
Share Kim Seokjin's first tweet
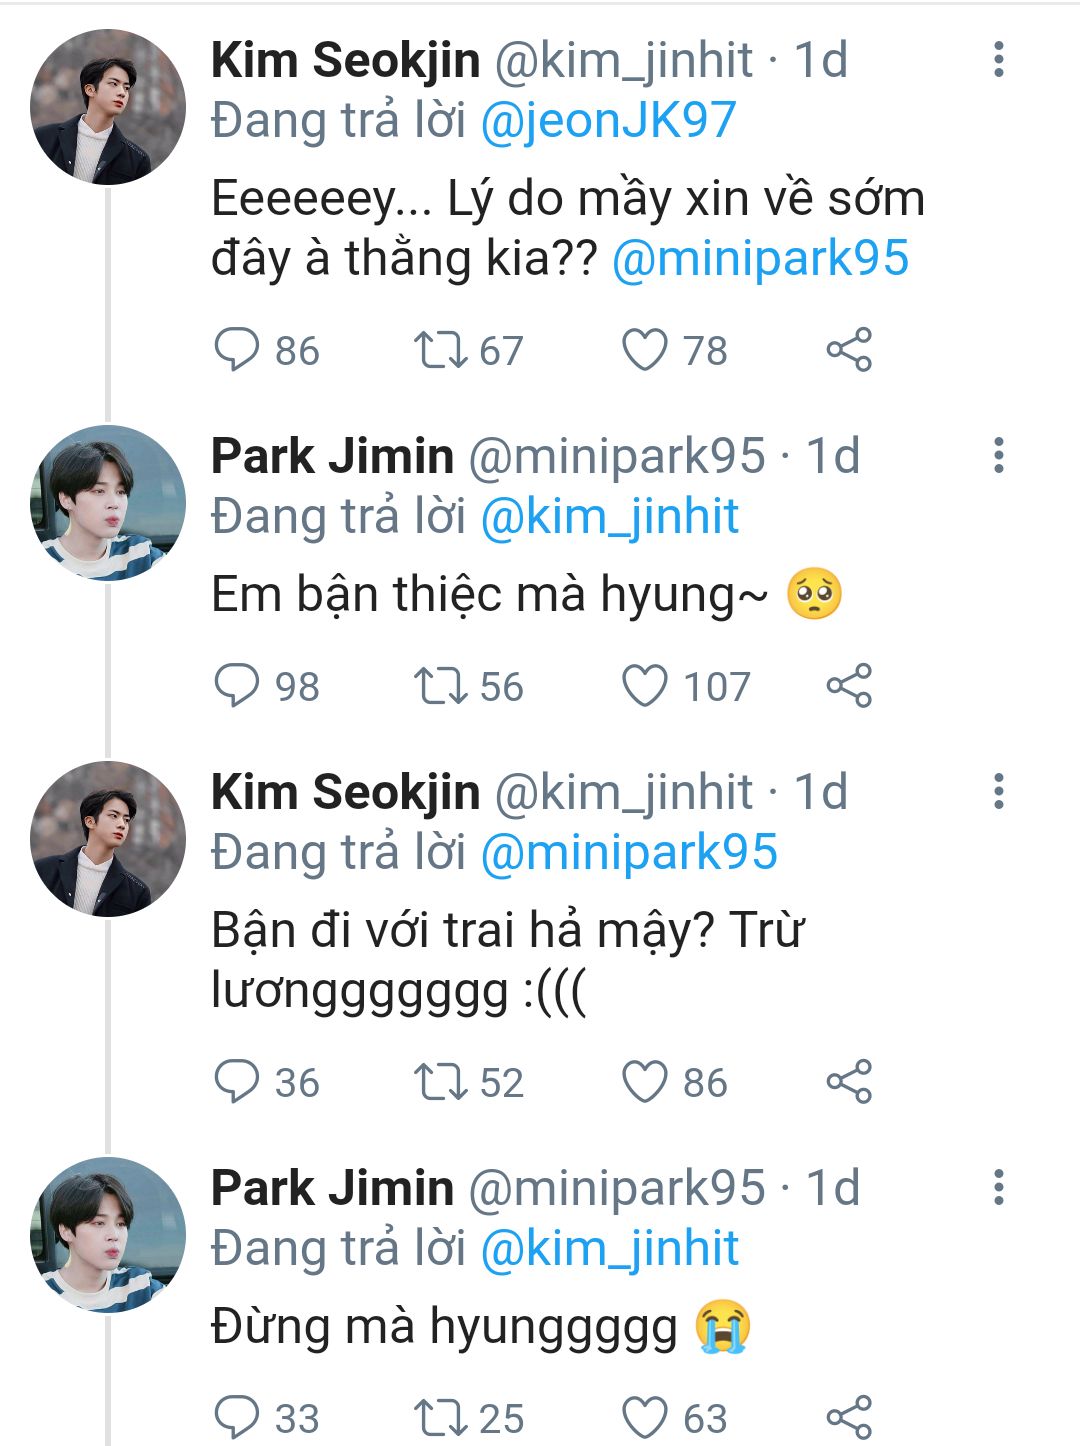(849, 351)
